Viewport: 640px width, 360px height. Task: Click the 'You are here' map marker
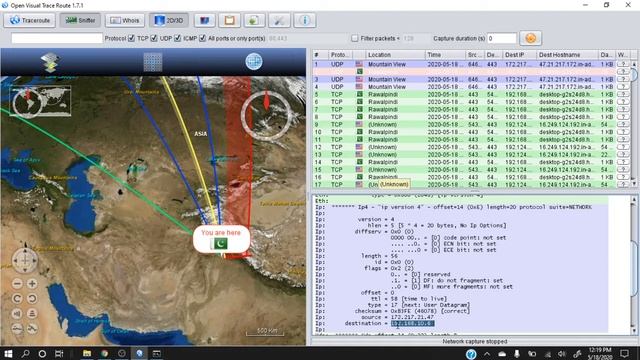[221, 239]
